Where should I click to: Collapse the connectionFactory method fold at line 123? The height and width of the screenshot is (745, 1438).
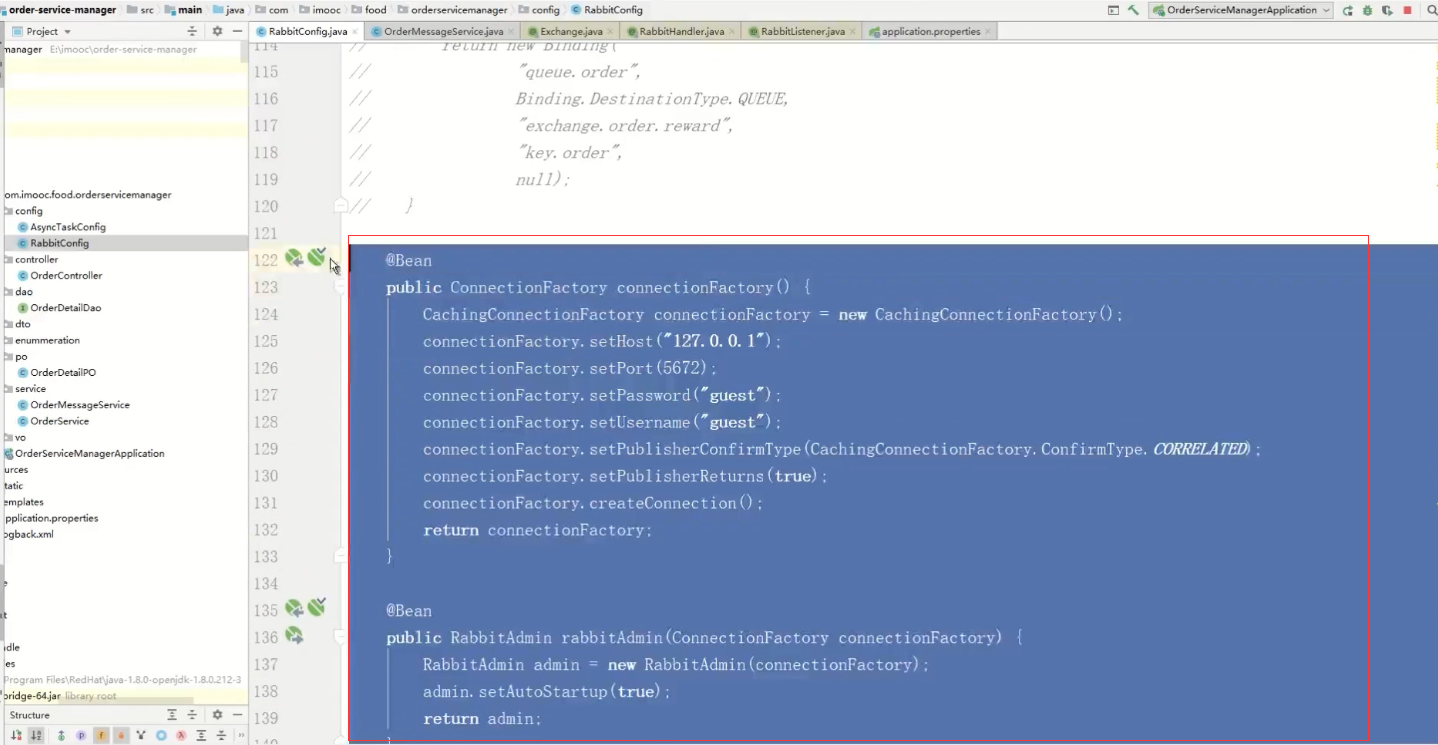click(x=340, y=287)
